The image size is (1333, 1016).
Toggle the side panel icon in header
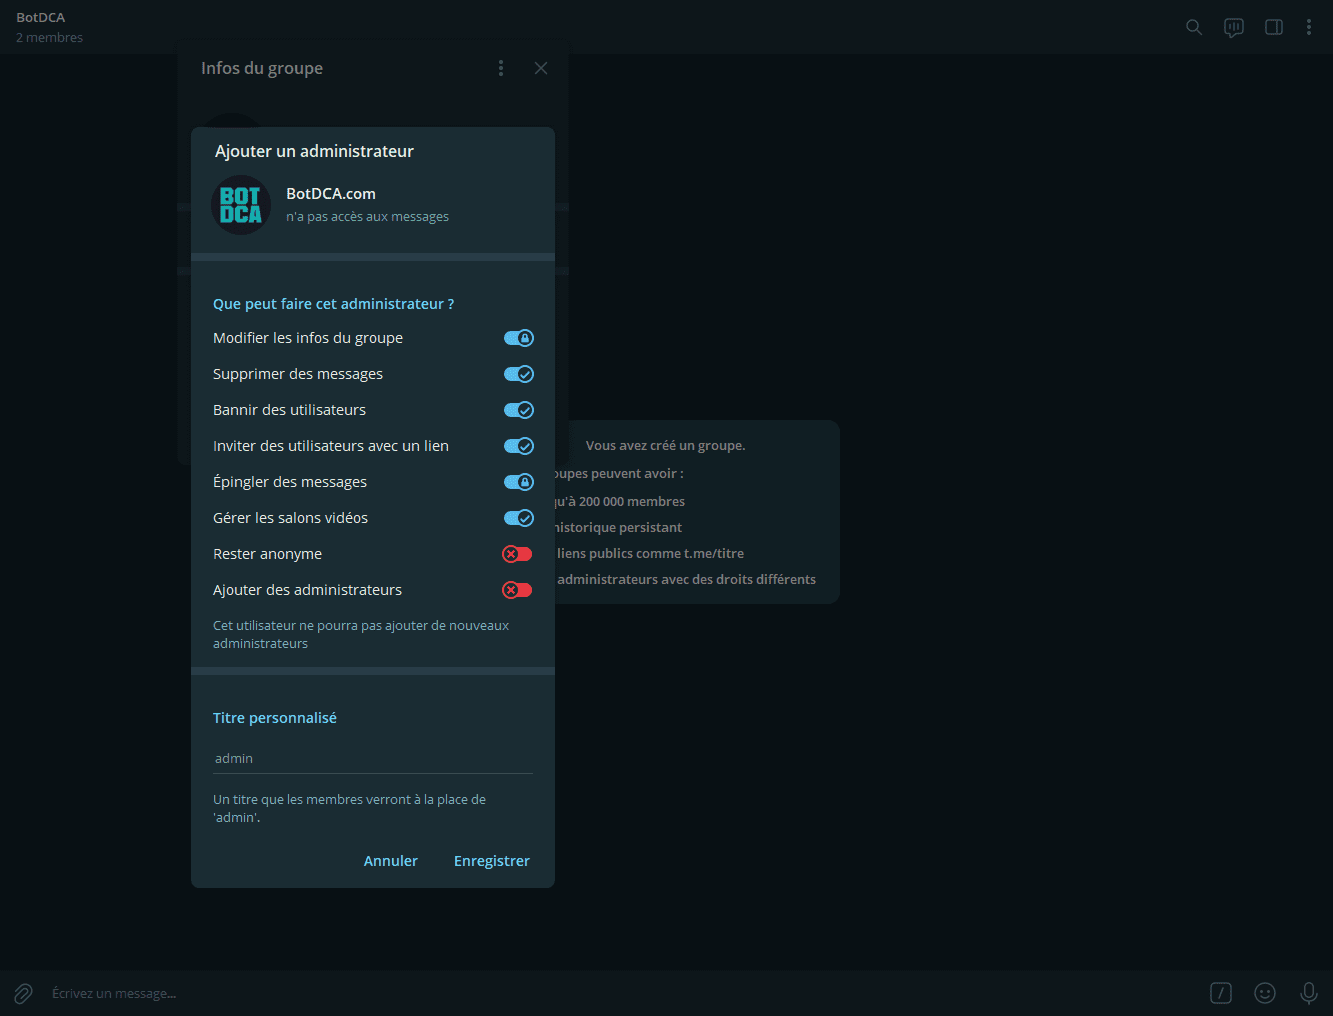click(x=1274, y=27)
